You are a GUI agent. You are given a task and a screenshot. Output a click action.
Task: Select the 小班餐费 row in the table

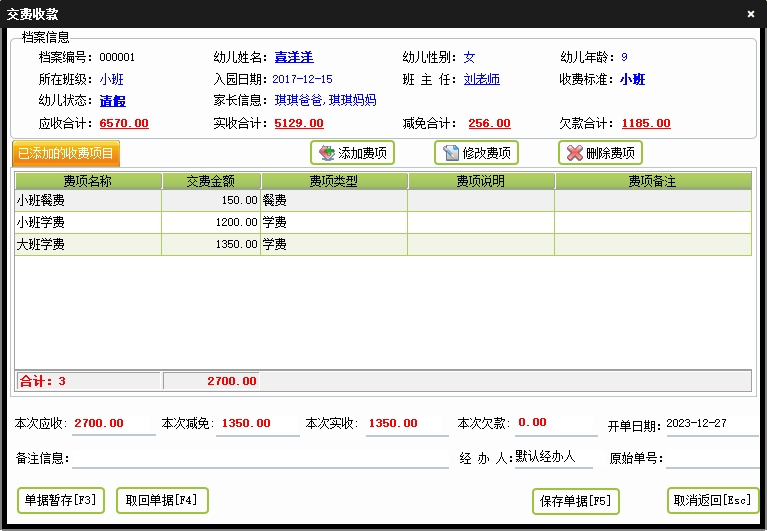pyautogui.click(x=88, y=201)
